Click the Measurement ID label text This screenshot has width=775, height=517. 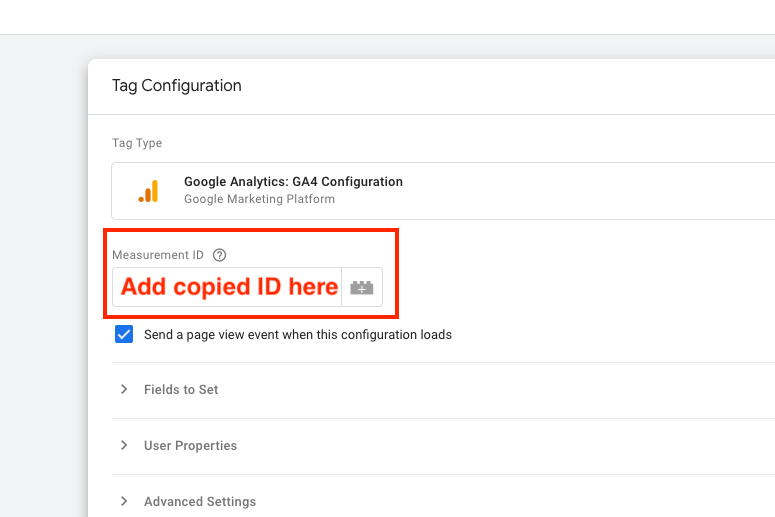[158, 255]
